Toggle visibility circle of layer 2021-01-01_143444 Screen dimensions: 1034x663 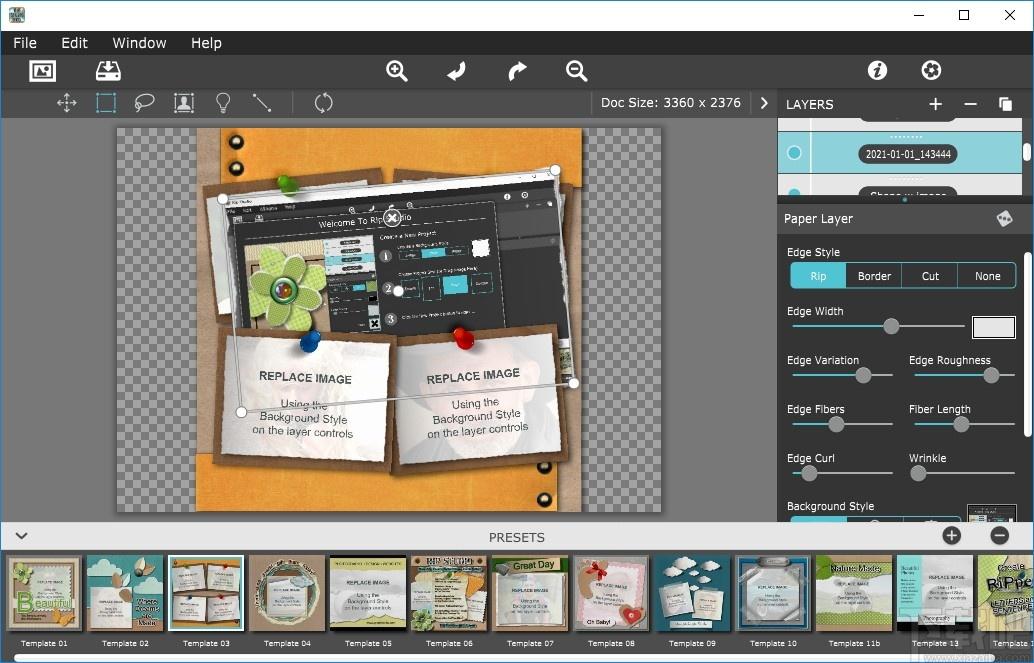tap(794, 153)
